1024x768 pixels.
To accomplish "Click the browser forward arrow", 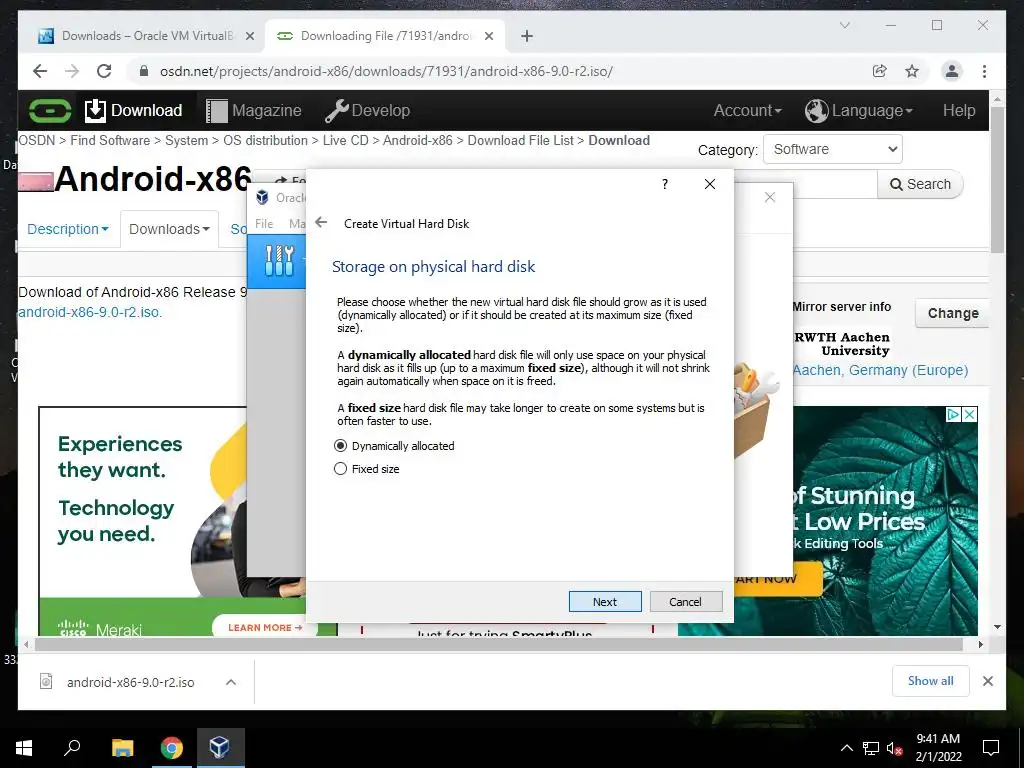I will [x=72, y=71].
